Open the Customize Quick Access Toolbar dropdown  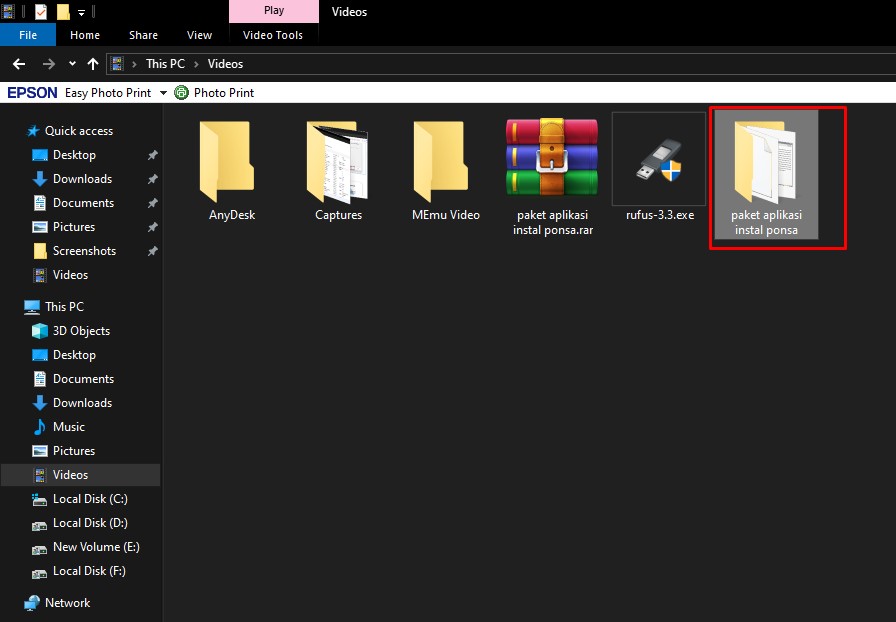pos(81,12)
